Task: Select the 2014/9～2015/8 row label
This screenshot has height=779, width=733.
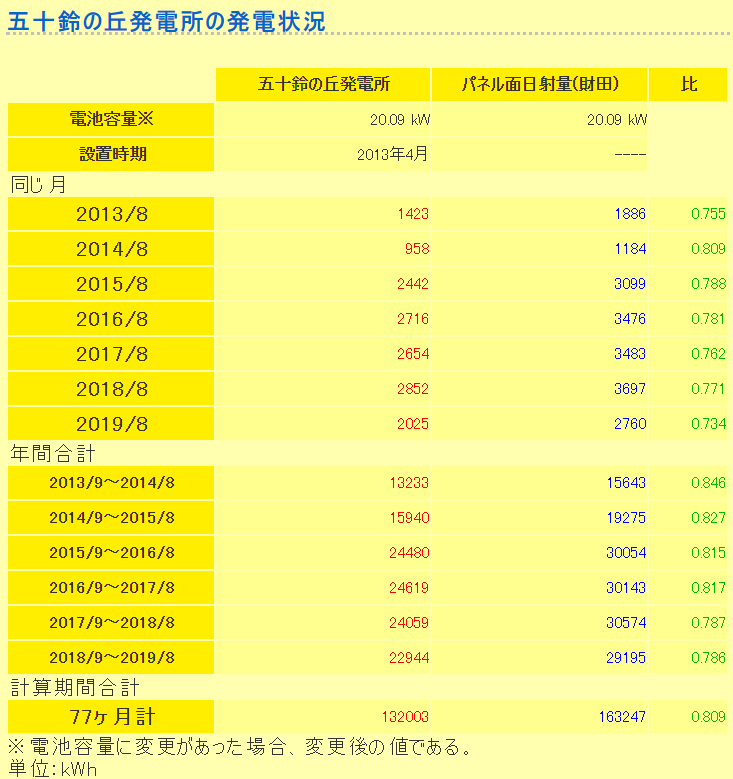Action: tap(111, 518)
